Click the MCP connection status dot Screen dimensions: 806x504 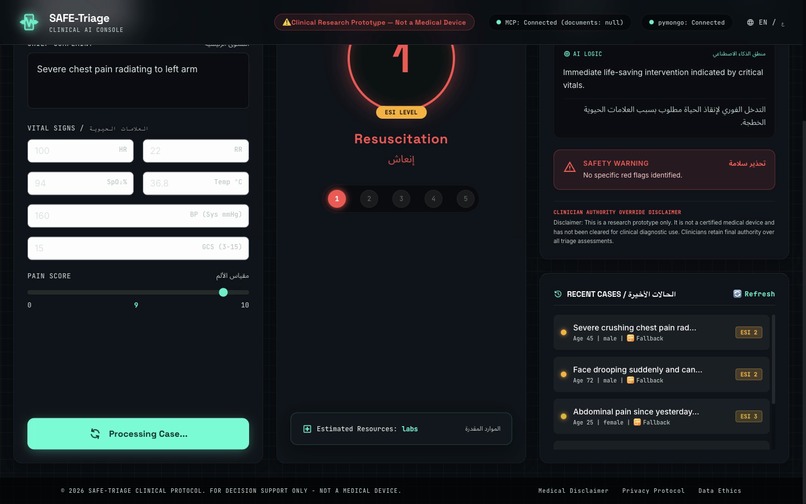click(x=498, y=22)
